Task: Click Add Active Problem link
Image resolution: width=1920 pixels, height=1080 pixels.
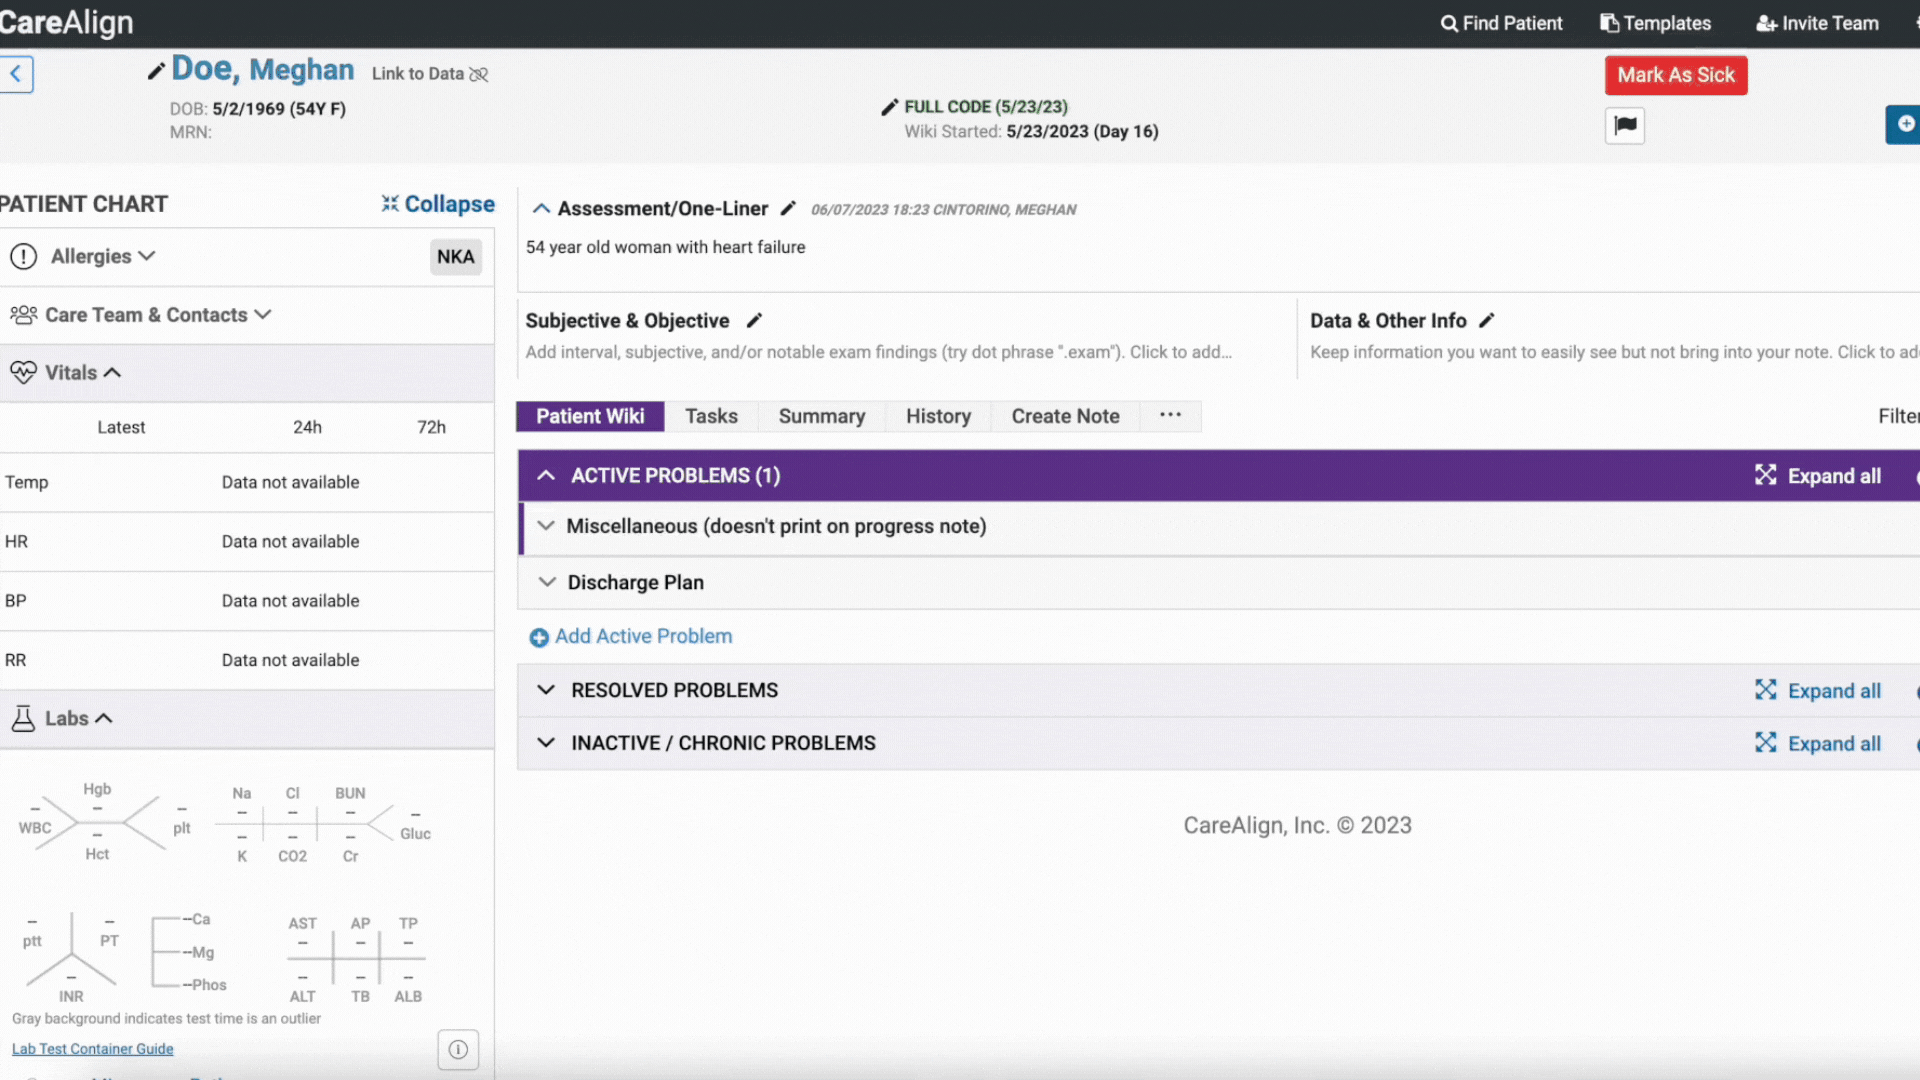Action: [642, 636]
